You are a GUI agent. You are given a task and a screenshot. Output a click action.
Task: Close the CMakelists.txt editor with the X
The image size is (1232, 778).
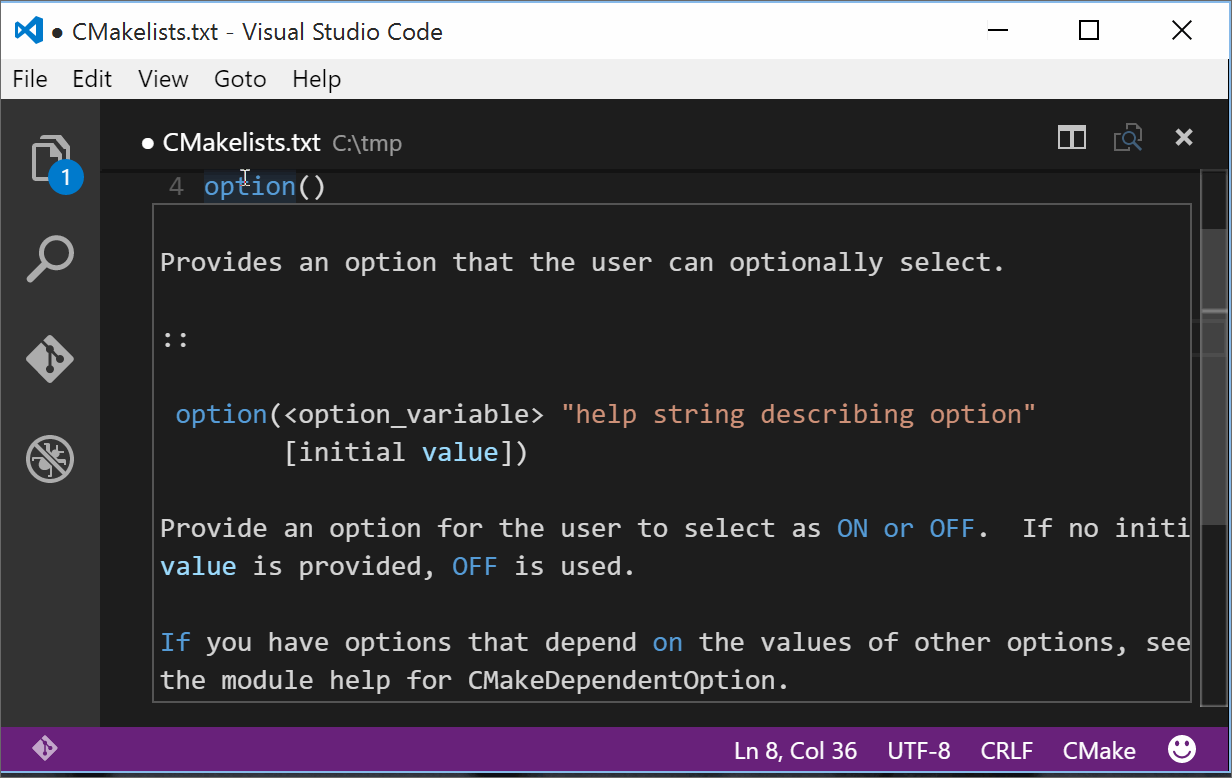[x=1184, y=138]
